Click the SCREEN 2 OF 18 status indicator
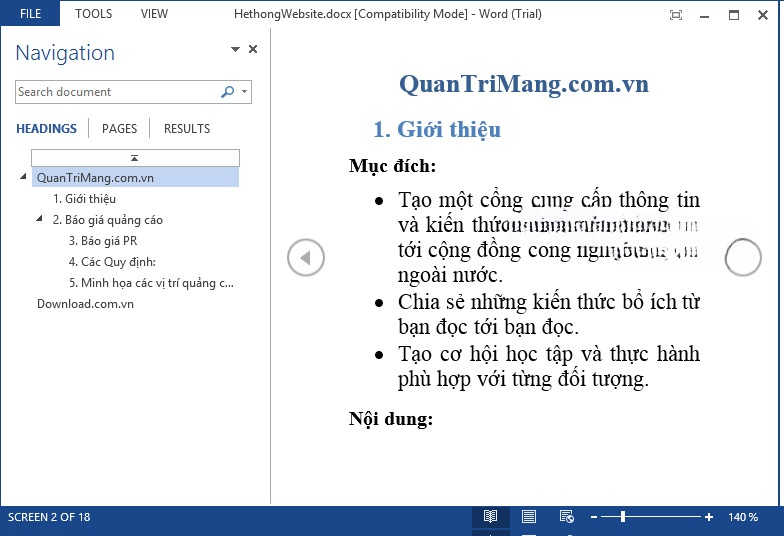Viewport: 784px width, 536px height. click(49, 517)
